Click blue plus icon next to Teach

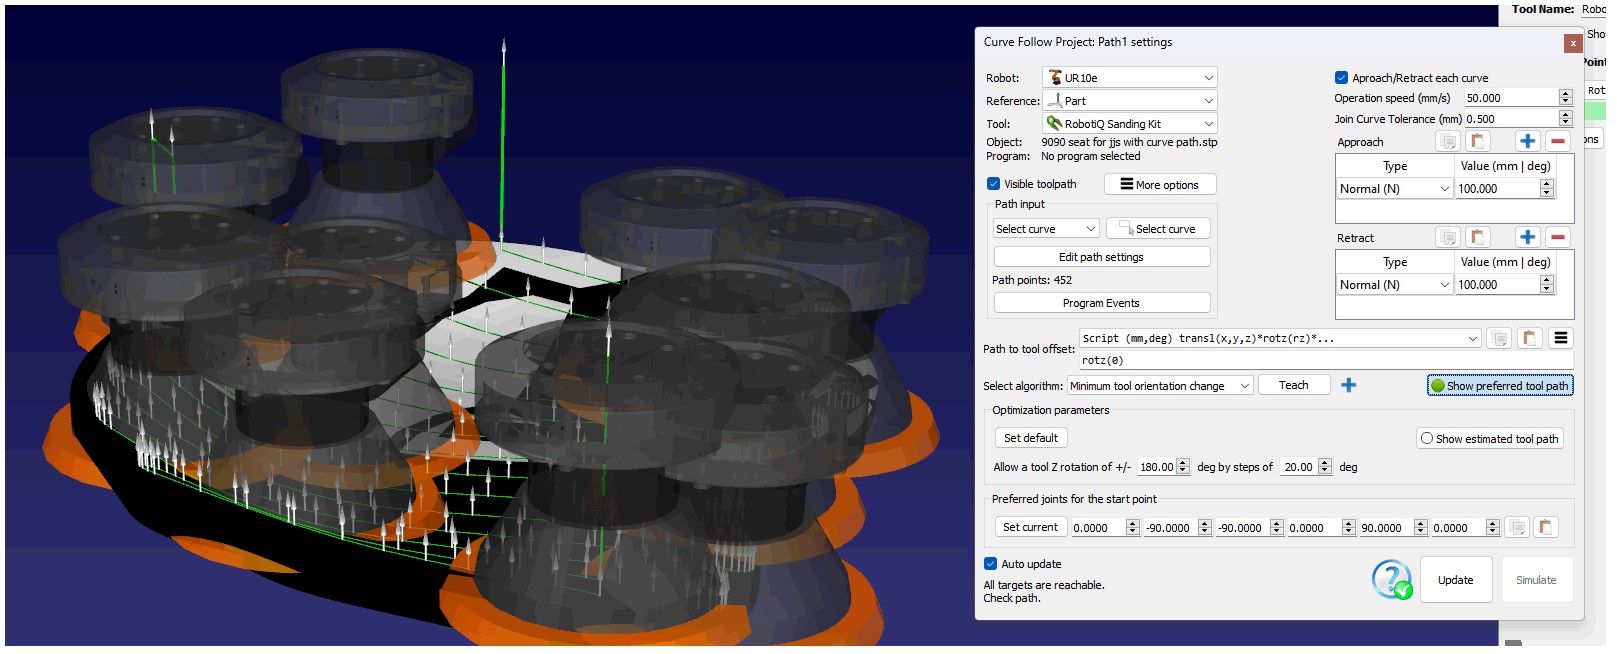click(x=1348, y=385)
